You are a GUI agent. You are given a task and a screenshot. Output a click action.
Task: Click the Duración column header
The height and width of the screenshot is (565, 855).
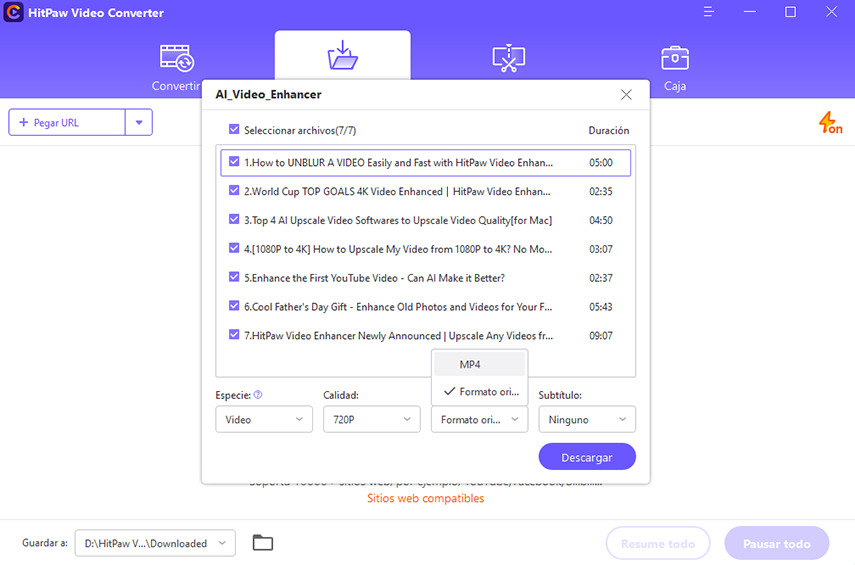click(x=609, y=130)
